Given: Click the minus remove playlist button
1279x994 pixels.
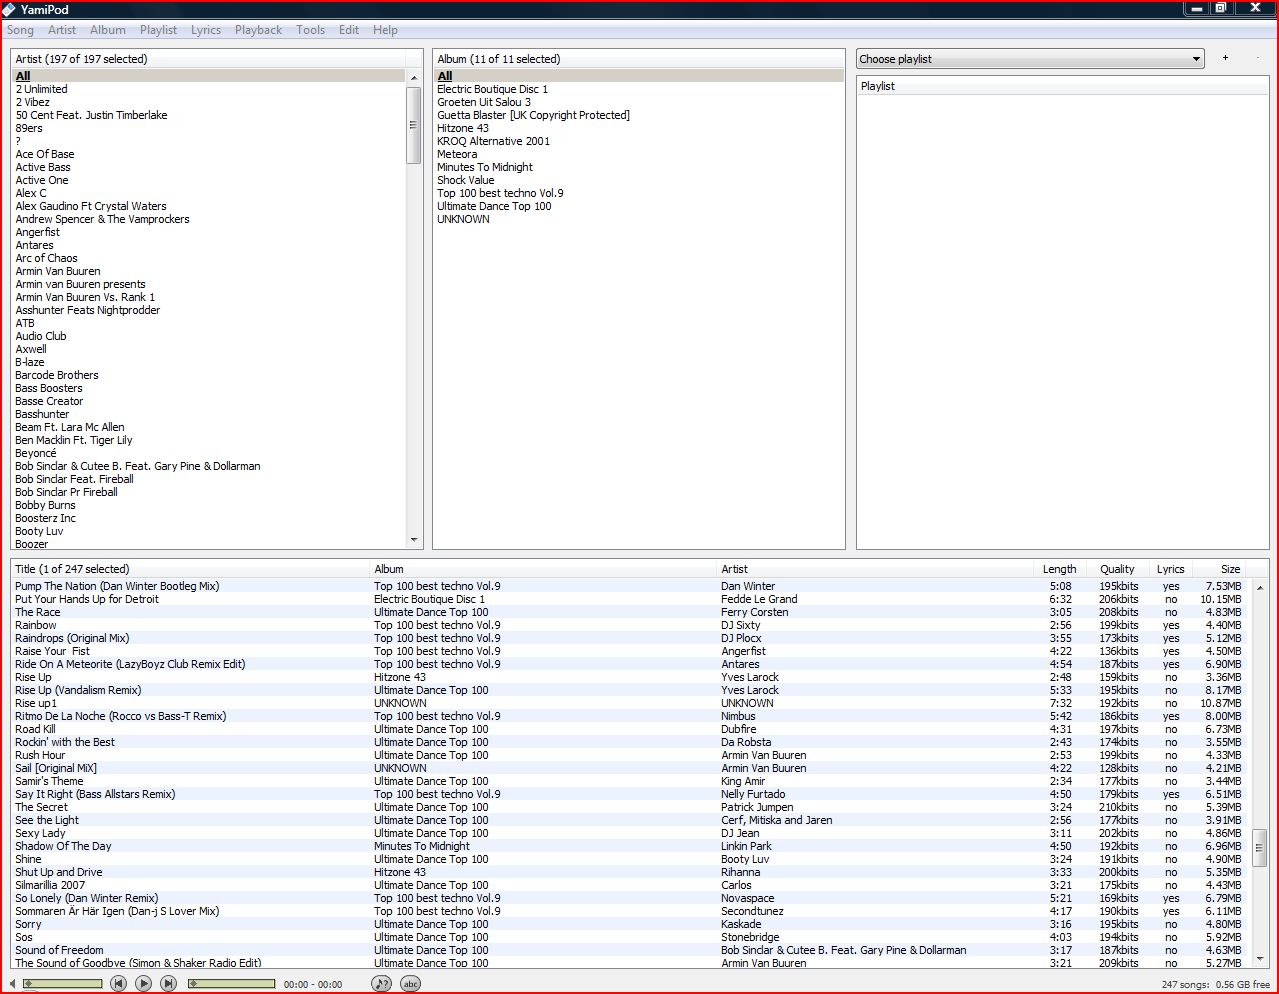Looking at the screenshot, I should click(1257, 58).
